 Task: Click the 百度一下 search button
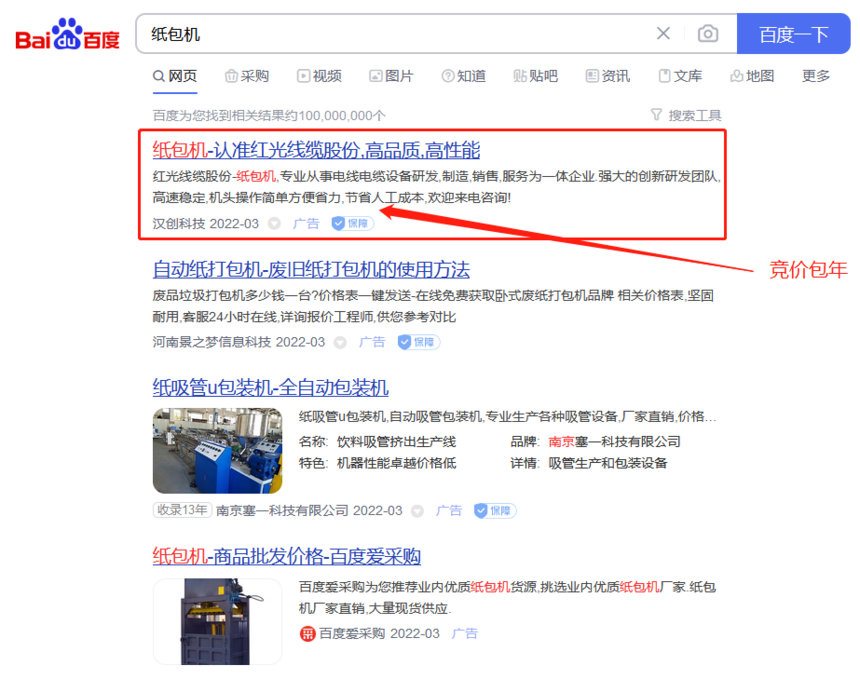click(793, 34)
